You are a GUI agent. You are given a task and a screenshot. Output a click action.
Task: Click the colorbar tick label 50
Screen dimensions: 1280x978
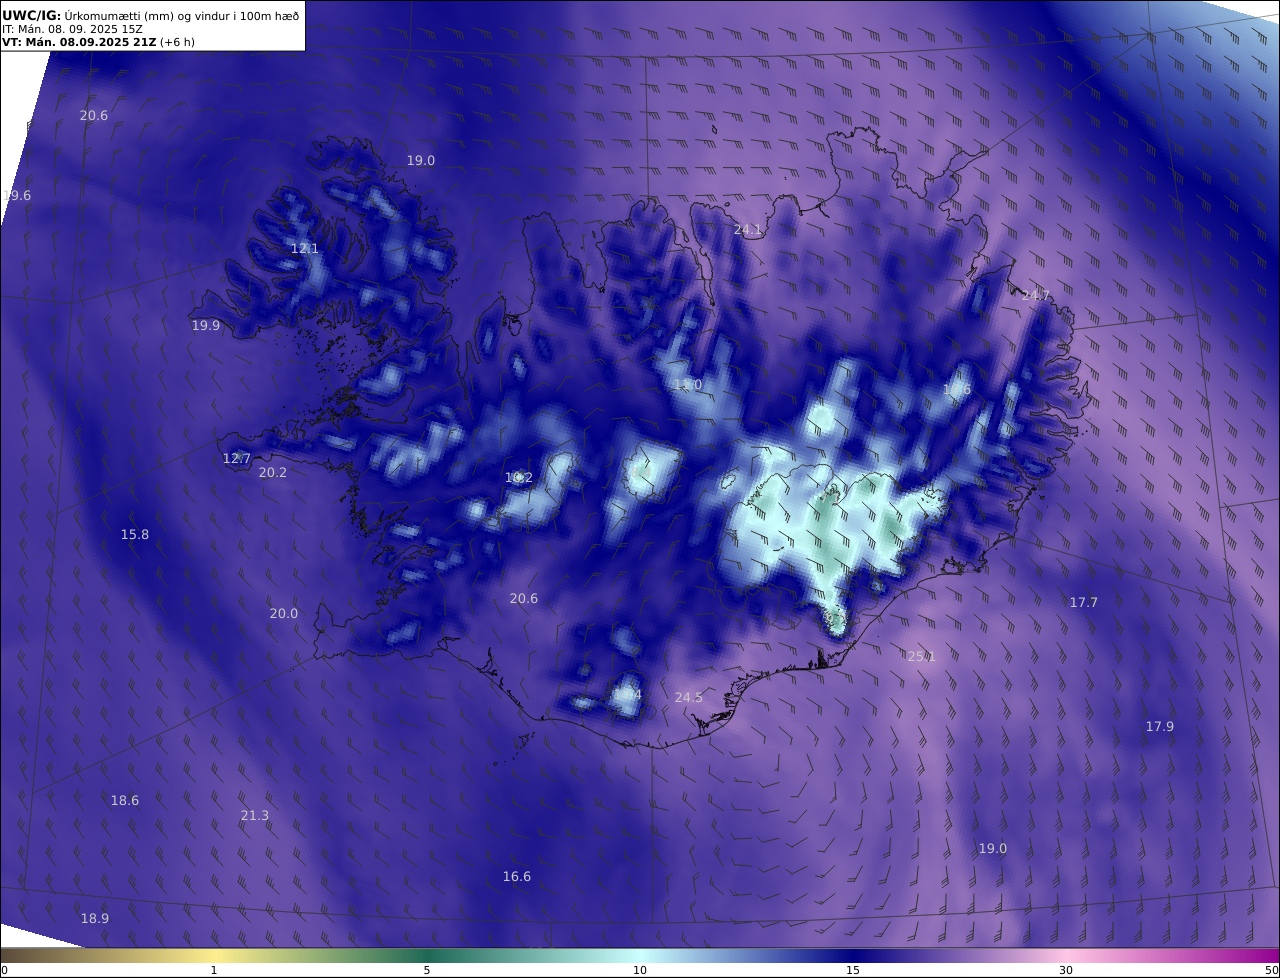pos(1271,970)
